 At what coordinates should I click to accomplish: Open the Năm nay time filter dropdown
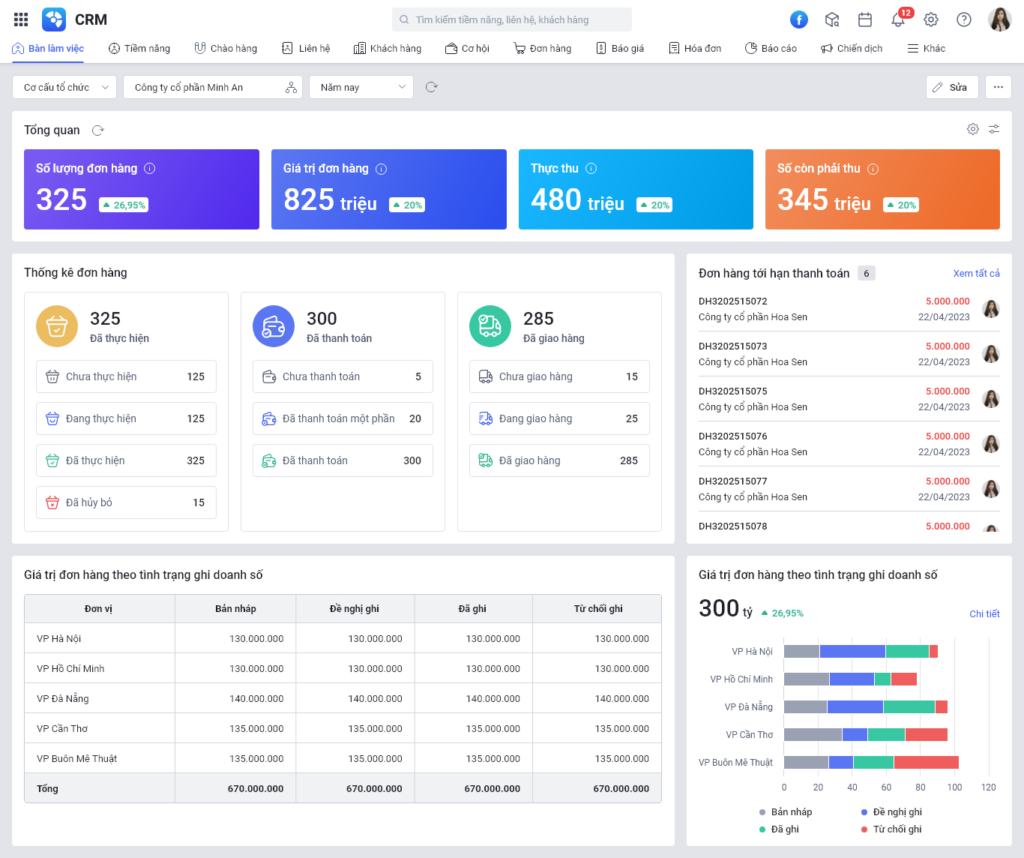pos(360,87)
